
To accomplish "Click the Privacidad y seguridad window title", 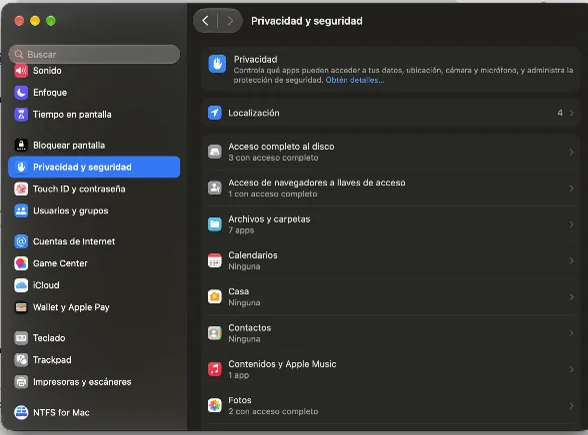I will [x=307, y=21].
